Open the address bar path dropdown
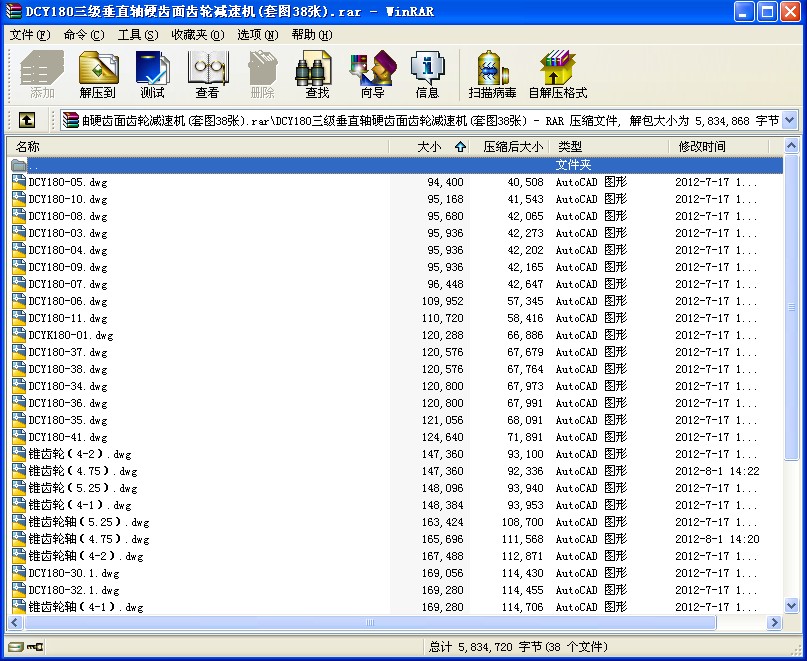This screenshot has width=807, height=661. 790,120
